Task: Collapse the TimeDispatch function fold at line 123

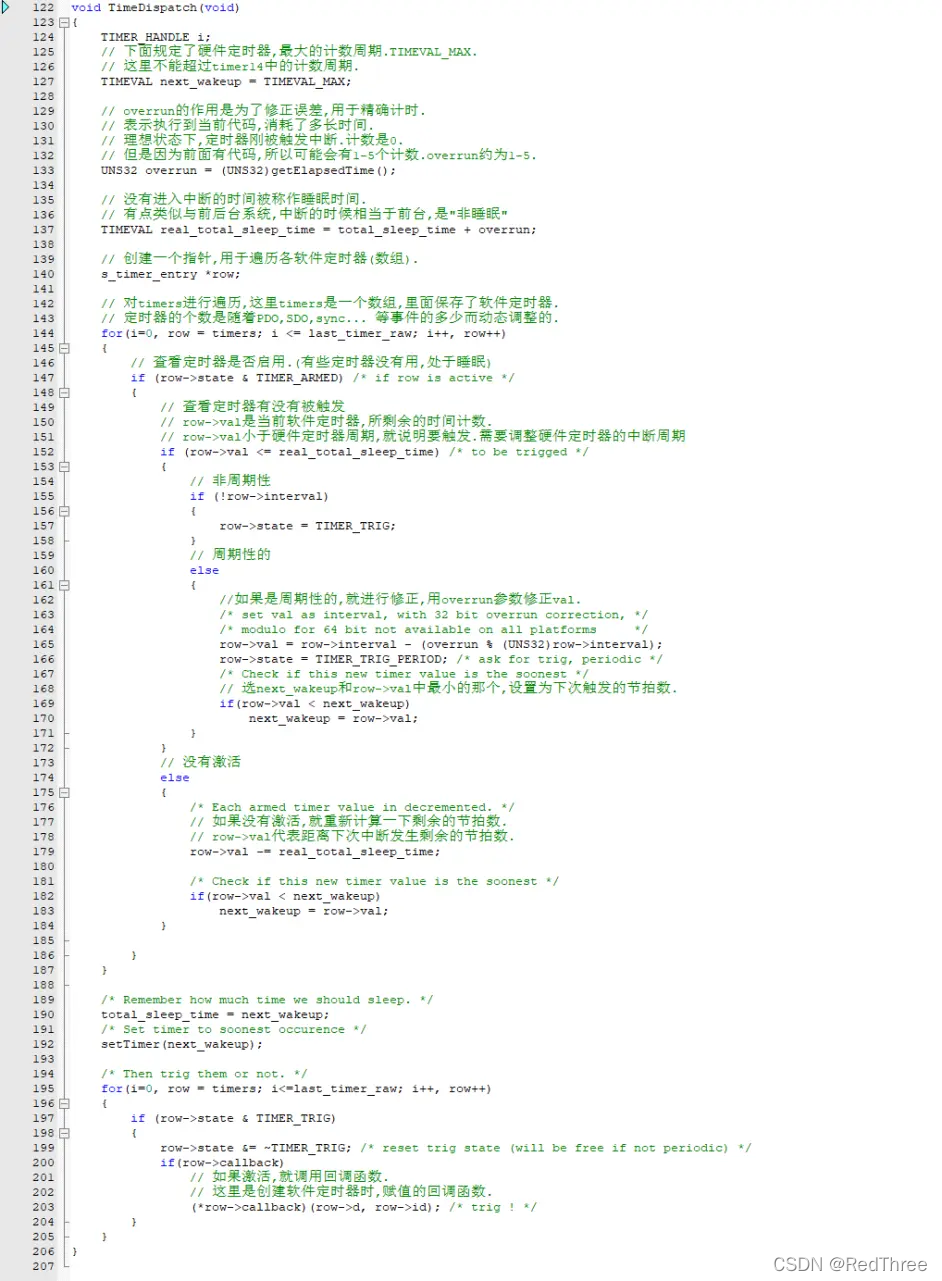Action: [65, 22]
